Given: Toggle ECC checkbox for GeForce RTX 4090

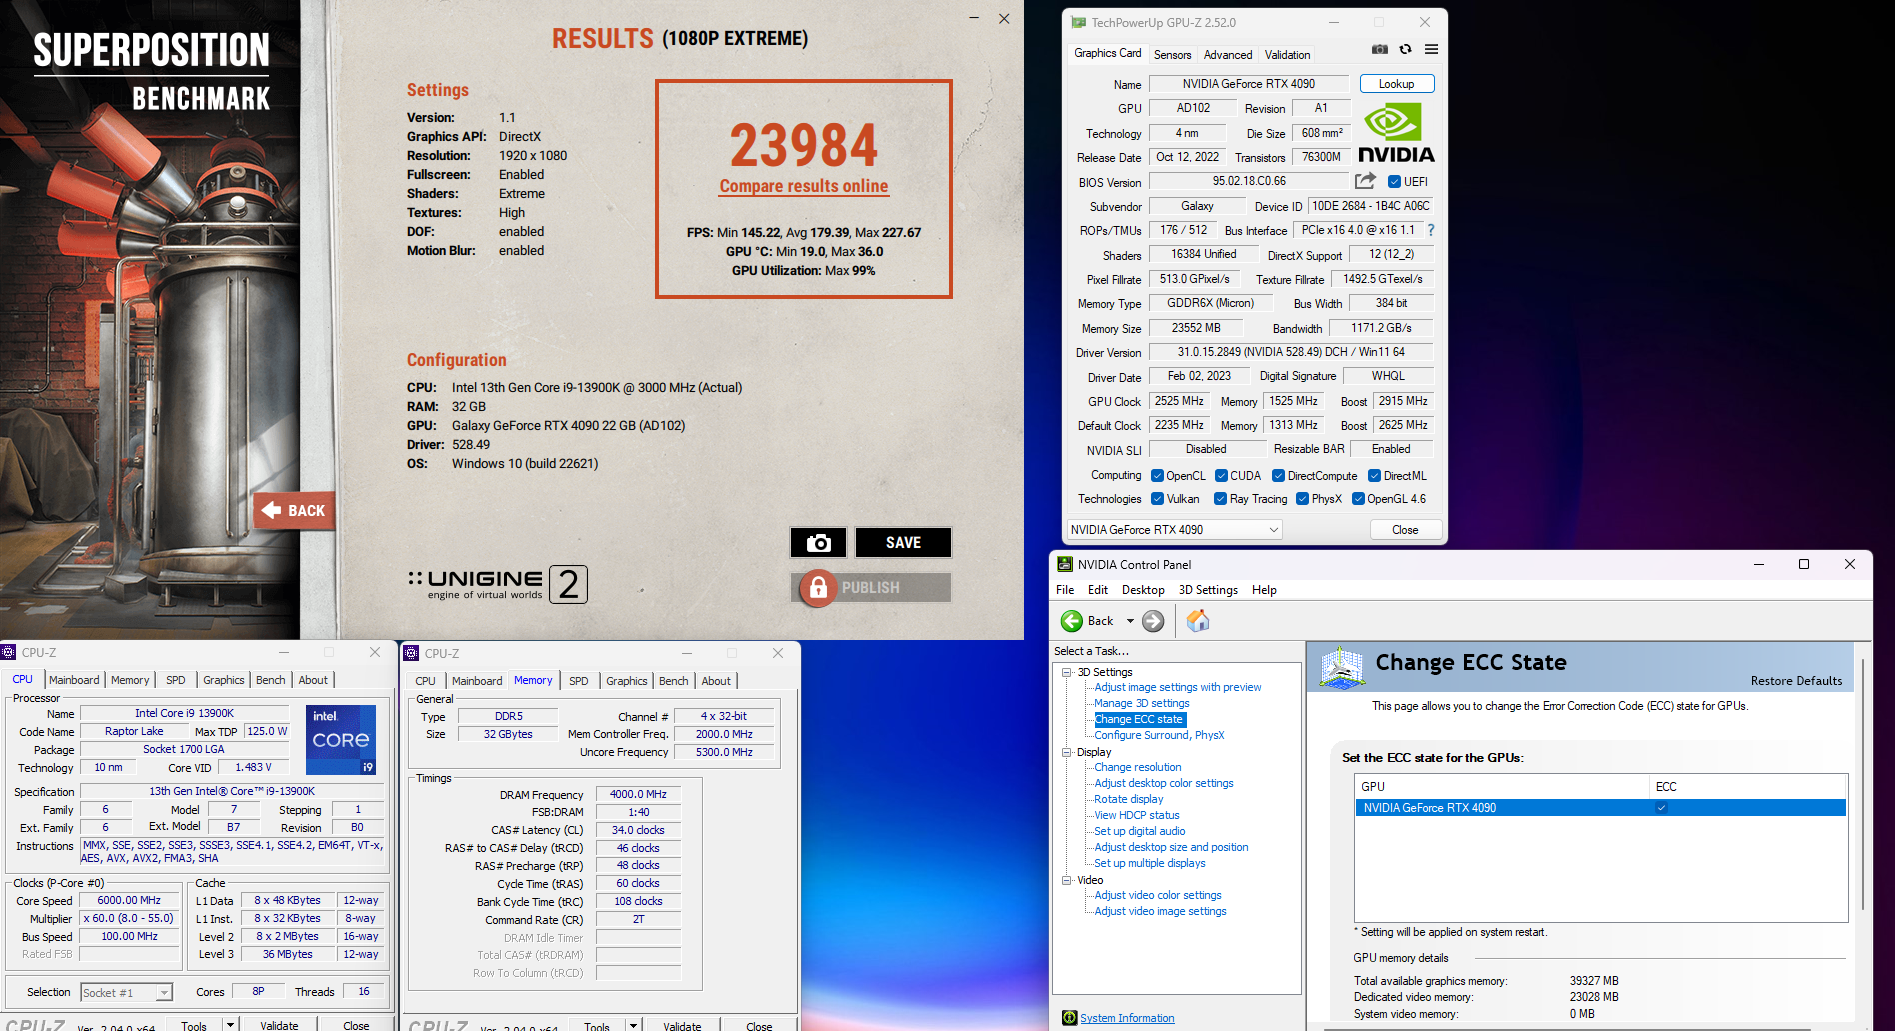Looking at the screenshot, I should (x=1661, y=808).
